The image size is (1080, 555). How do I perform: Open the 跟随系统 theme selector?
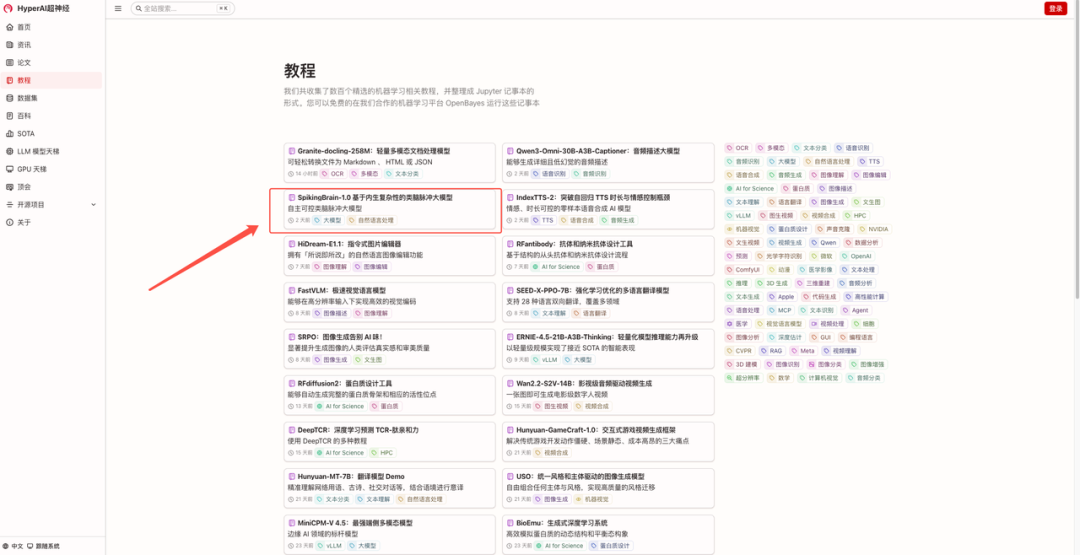(45, 546)
